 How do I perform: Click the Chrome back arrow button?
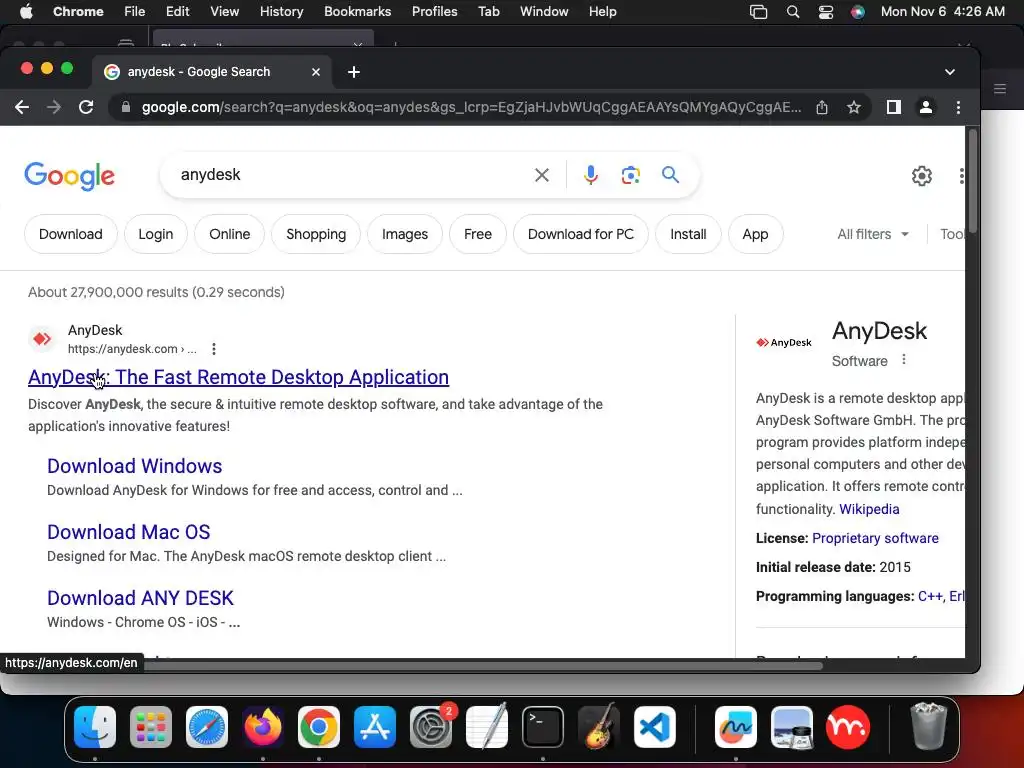tap(22, 107)
